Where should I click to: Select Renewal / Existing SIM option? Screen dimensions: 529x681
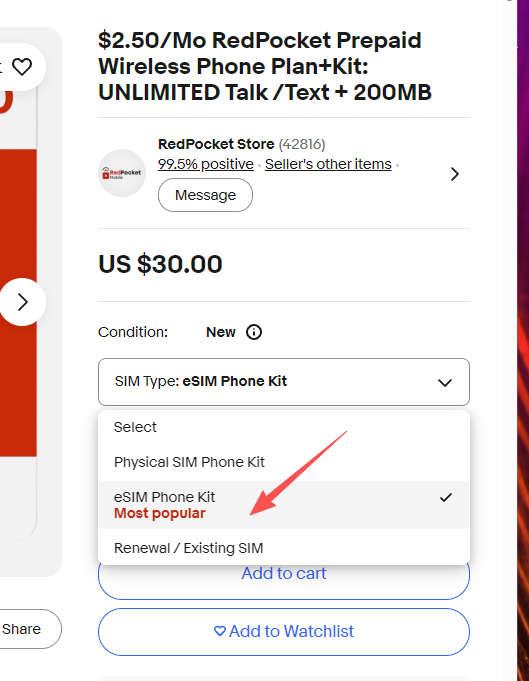point(284,548)
